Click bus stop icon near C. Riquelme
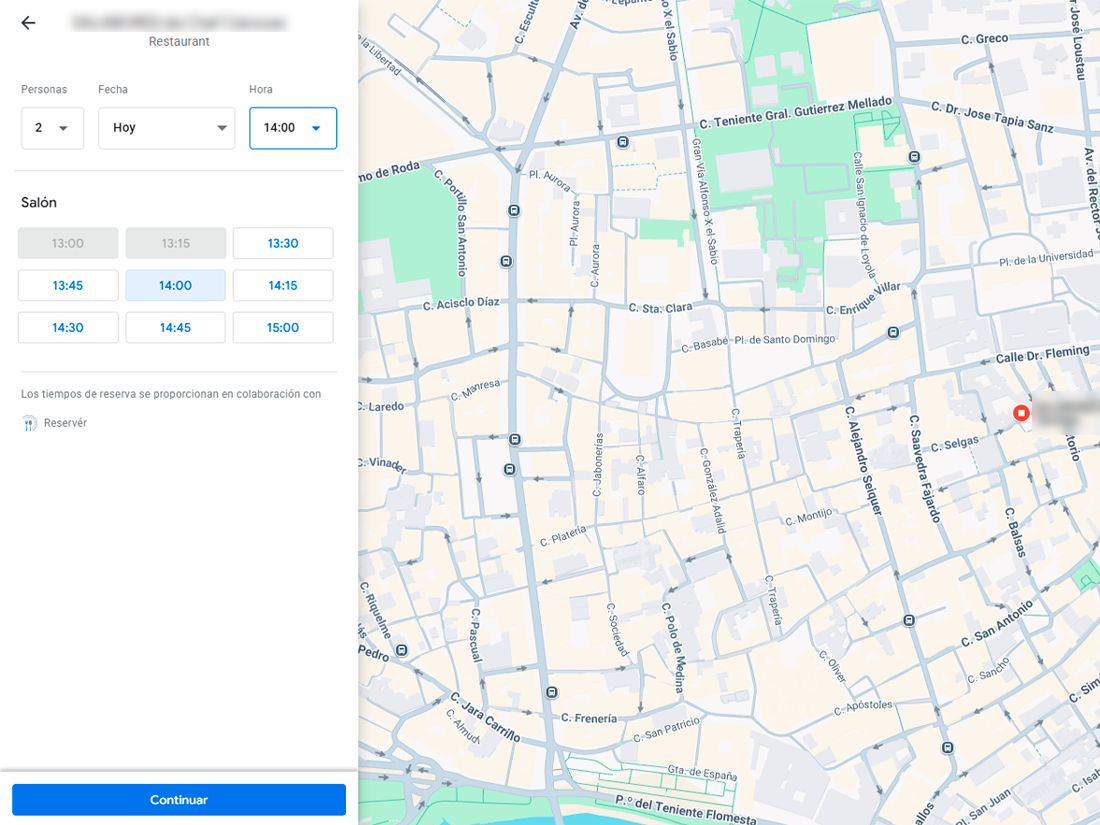1100x825 pixels. click(402, 650)
